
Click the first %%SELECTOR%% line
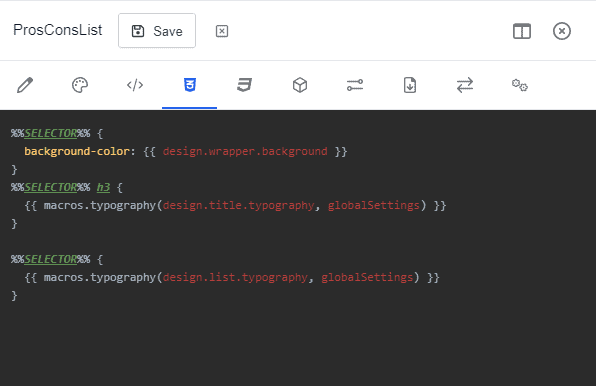click(57, 133)
